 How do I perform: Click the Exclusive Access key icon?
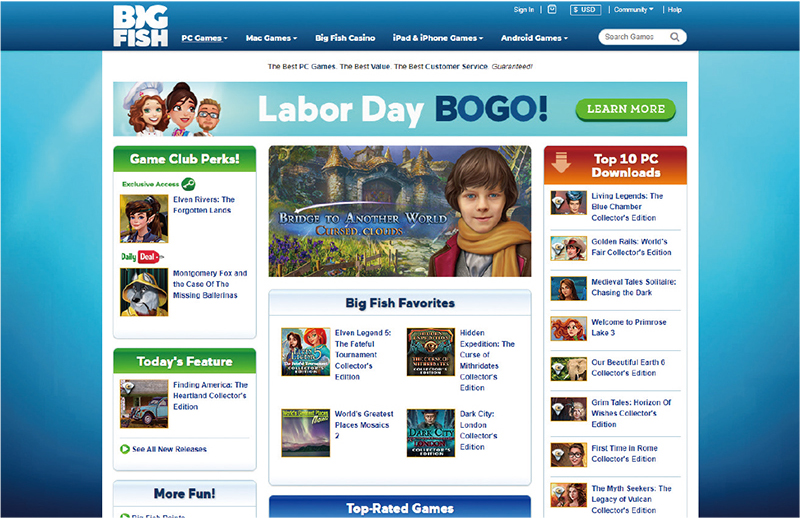pyautogui.click(x=188, y=184)
